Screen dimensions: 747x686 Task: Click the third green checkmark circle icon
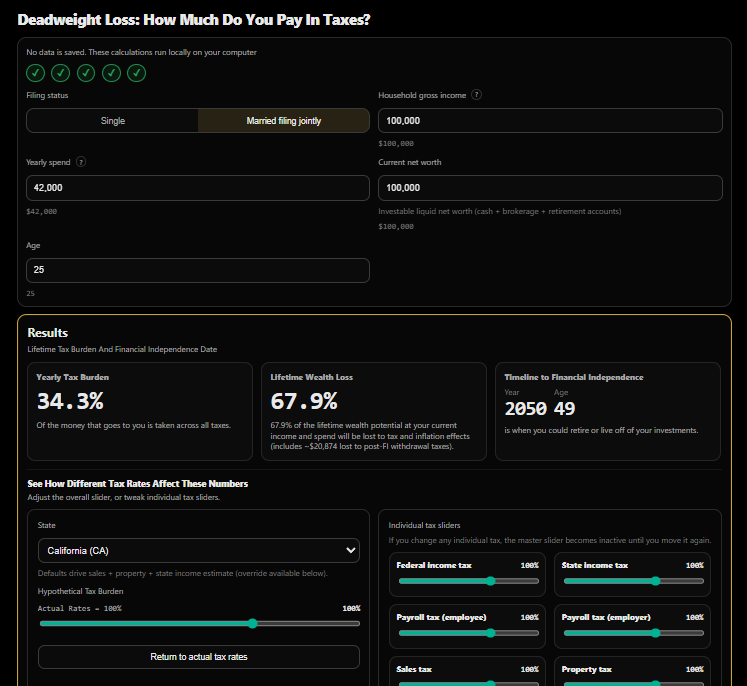86,73
